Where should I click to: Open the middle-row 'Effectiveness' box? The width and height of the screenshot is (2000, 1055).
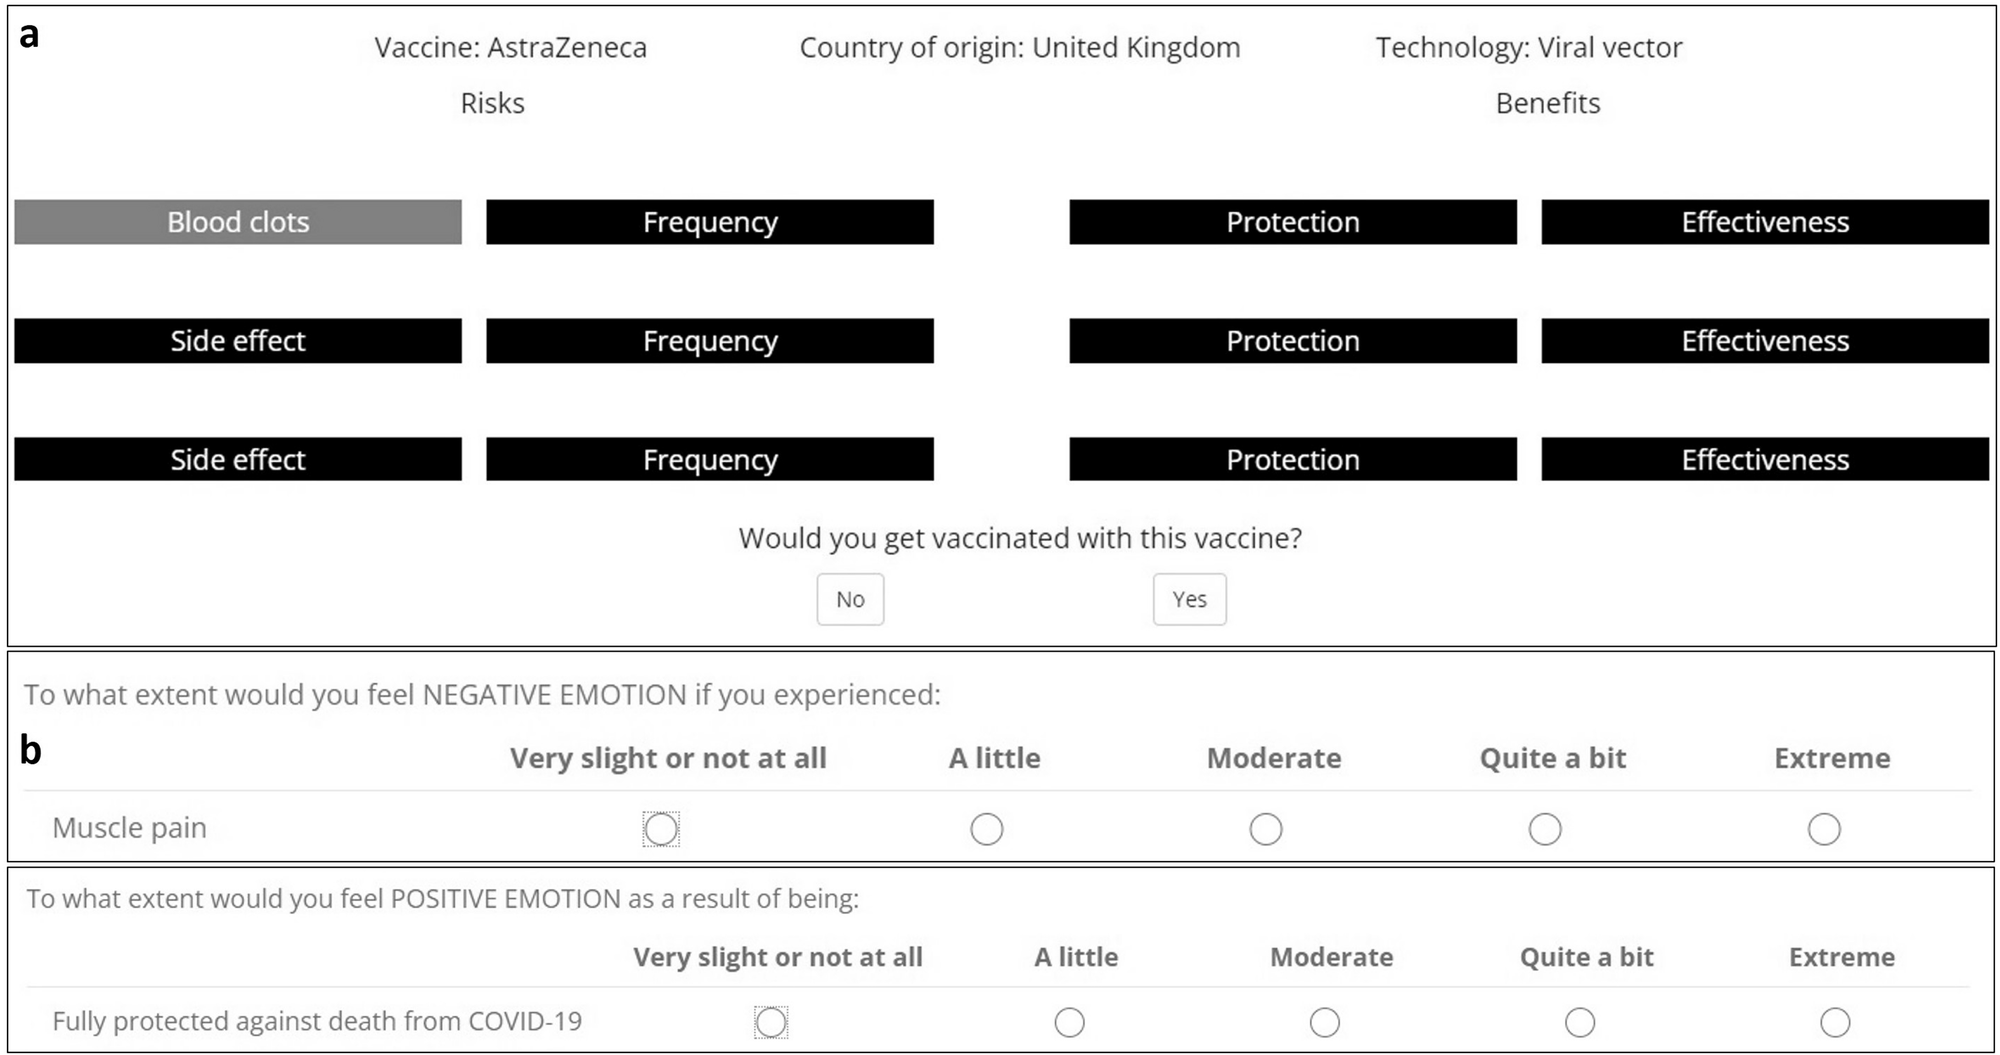(1765, 341)
